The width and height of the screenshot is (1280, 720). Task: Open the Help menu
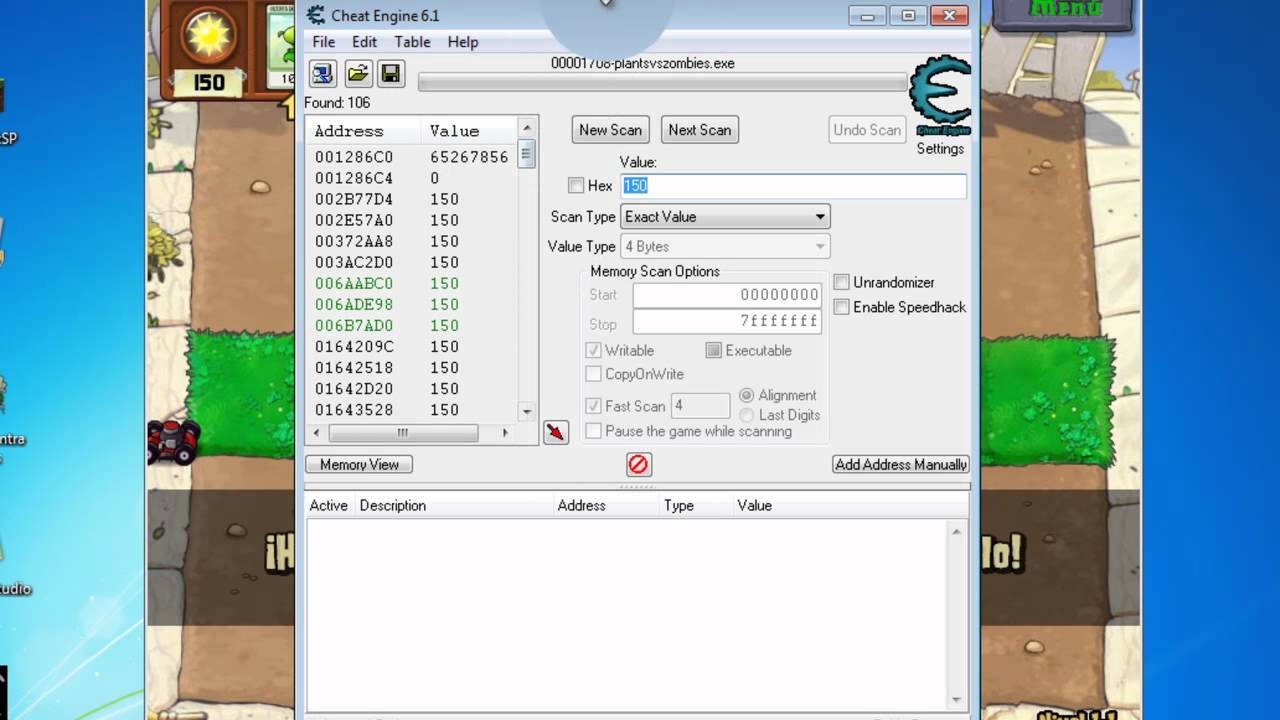coord(463,42)
